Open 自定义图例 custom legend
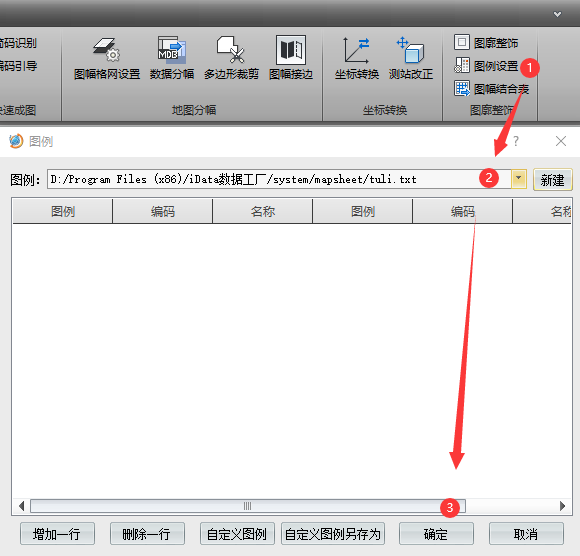Screen dimensions: 580x556 (237, 534)
